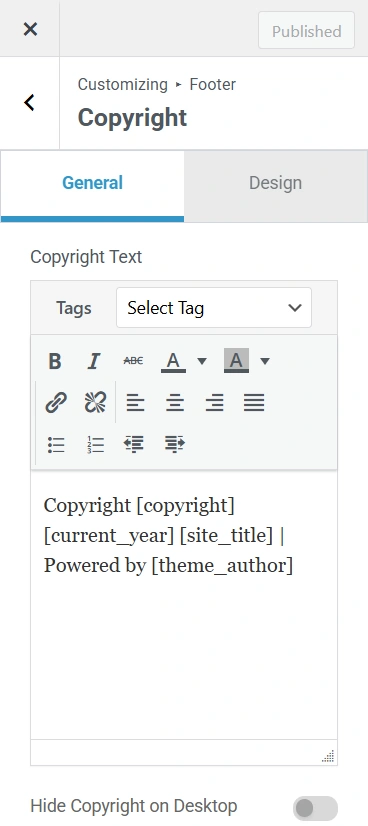
Task: Open text color picker dropdown arrow
Action: pyautogui.click(x=202, y=361)
